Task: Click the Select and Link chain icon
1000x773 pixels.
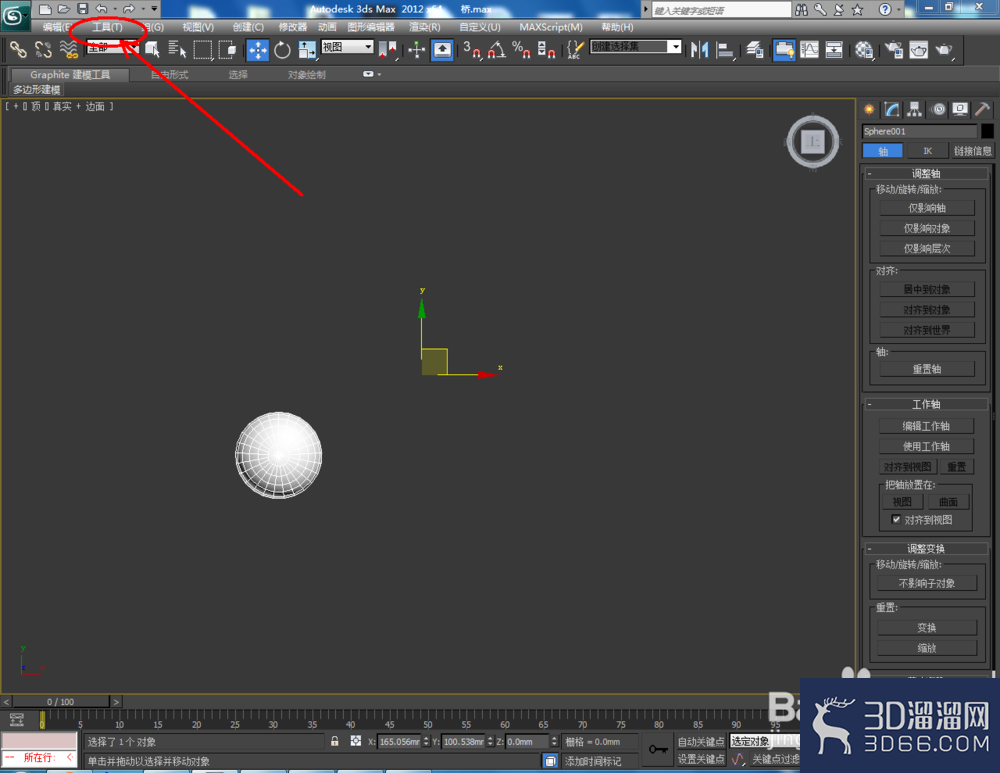Action: [18, 50]
